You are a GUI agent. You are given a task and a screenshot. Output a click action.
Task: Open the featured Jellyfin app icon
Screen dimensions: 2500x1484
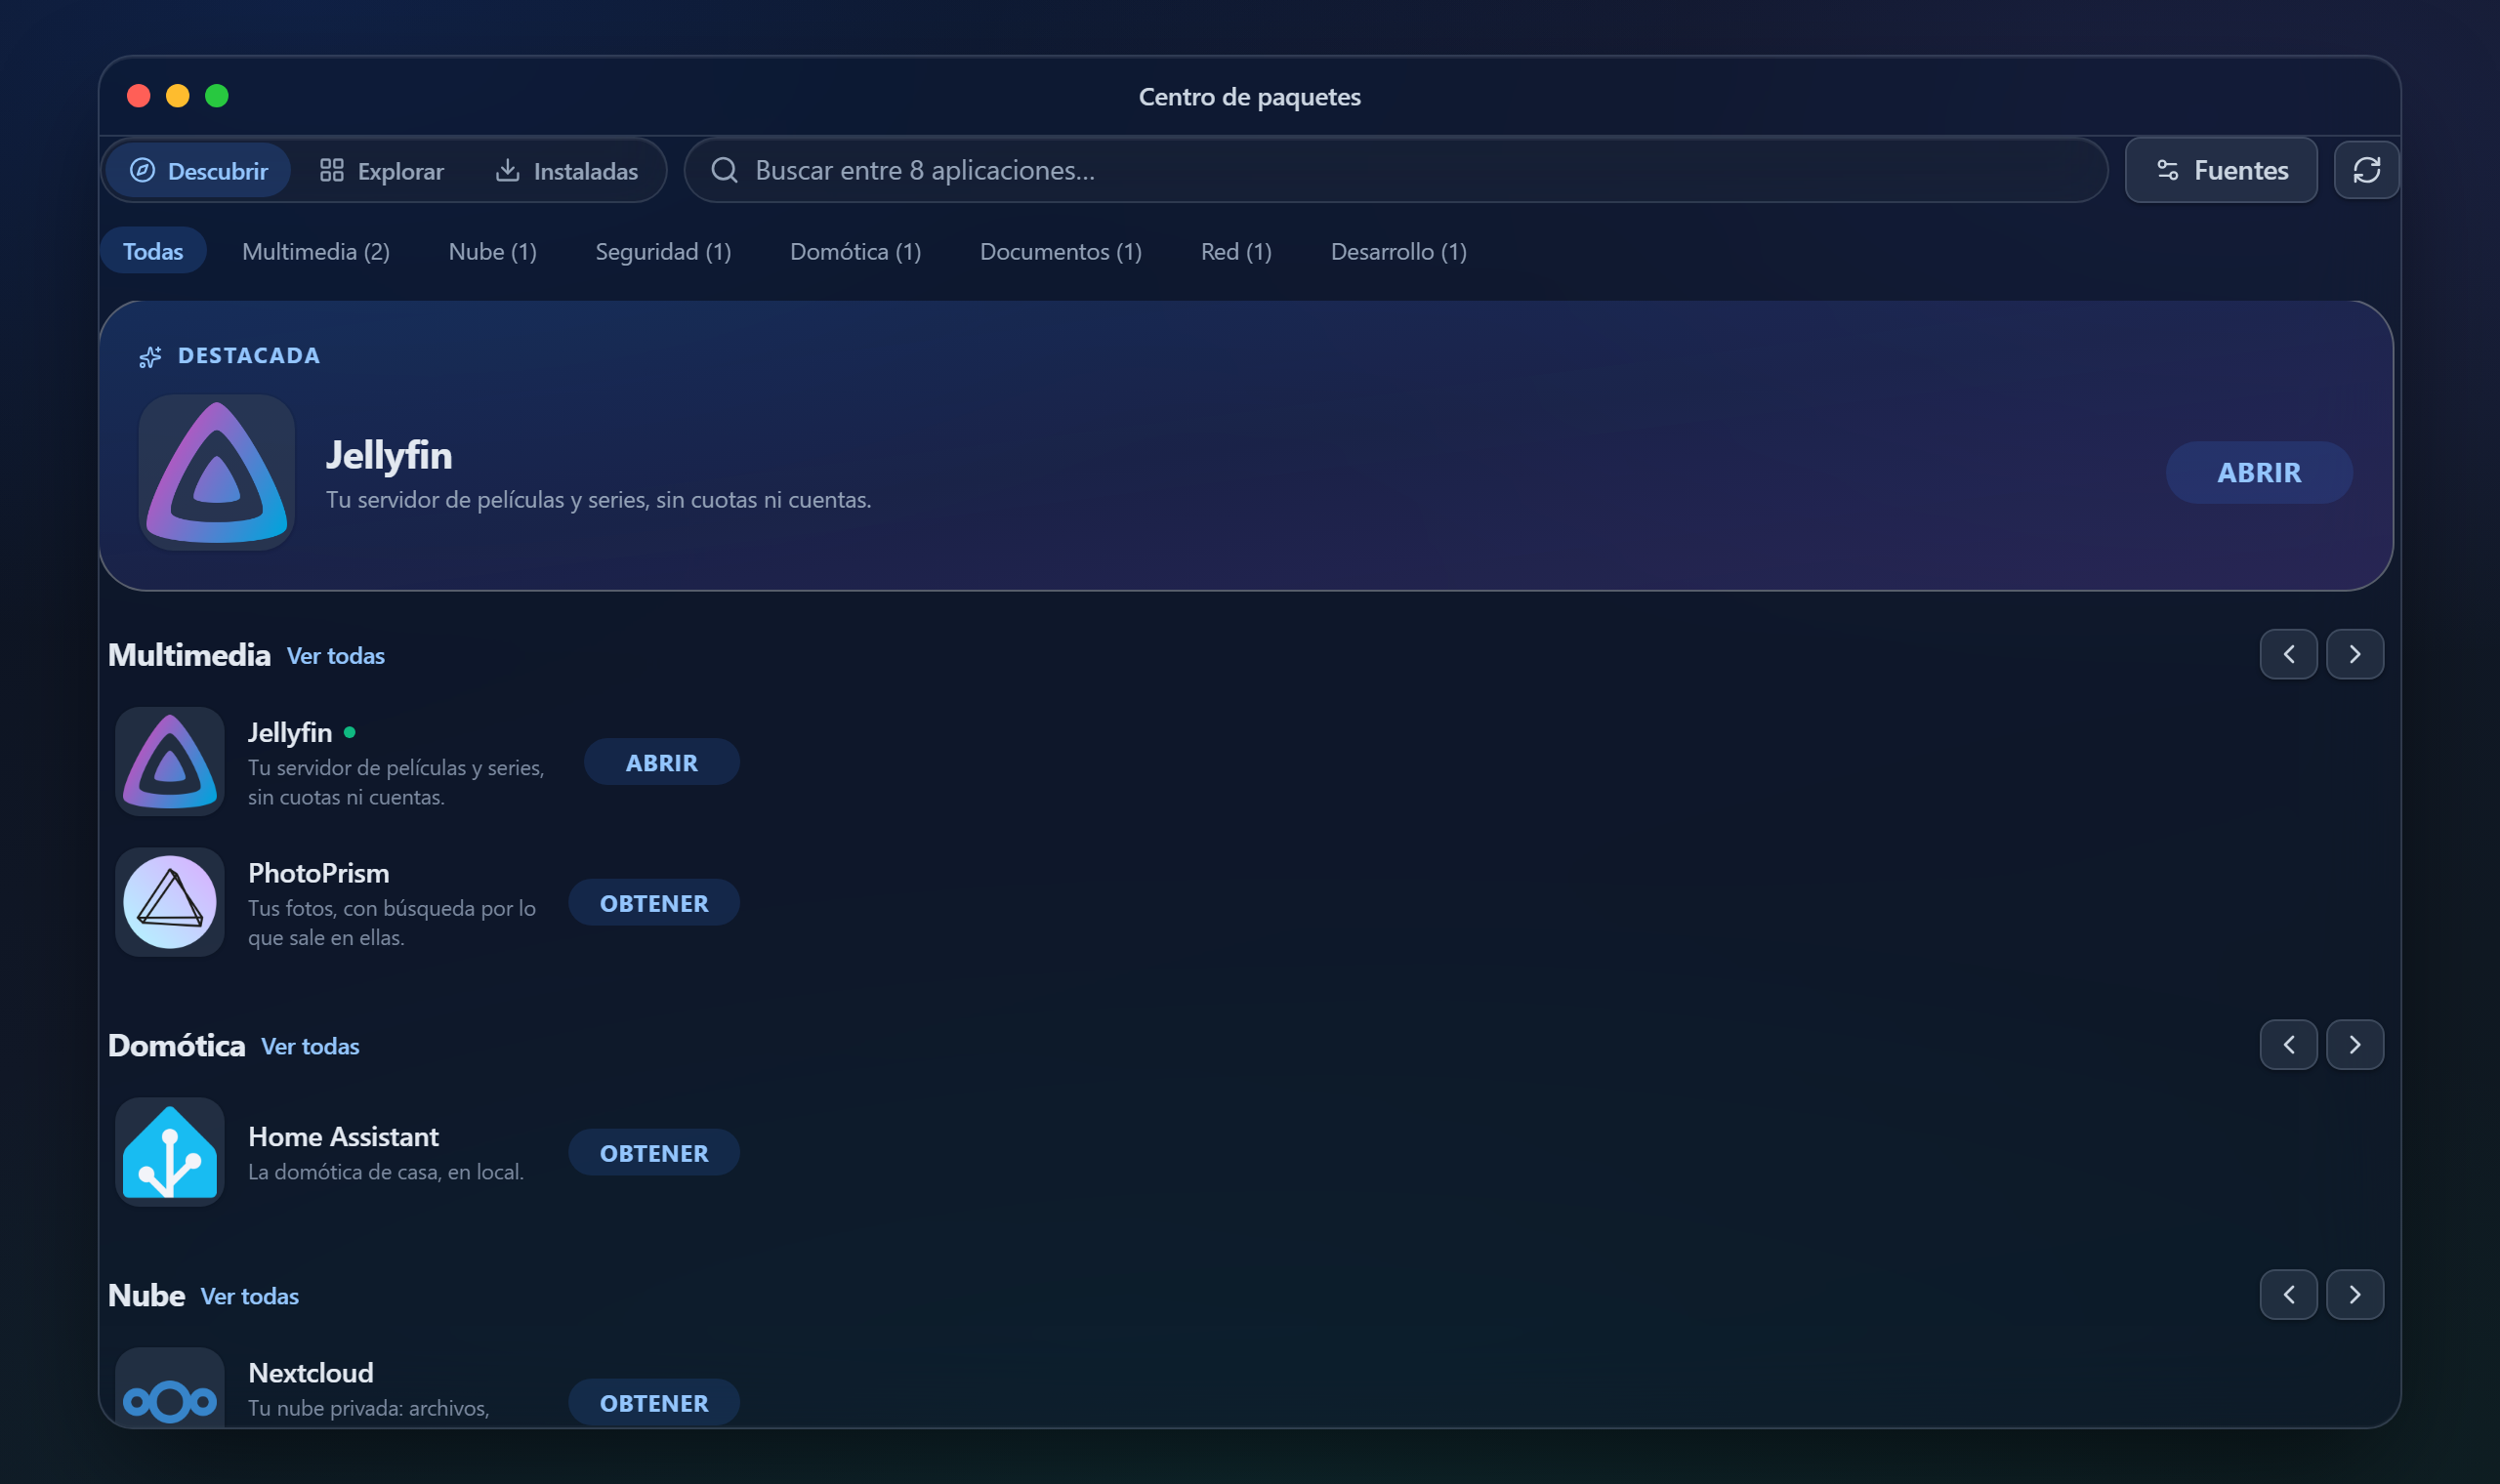point(217,472)
